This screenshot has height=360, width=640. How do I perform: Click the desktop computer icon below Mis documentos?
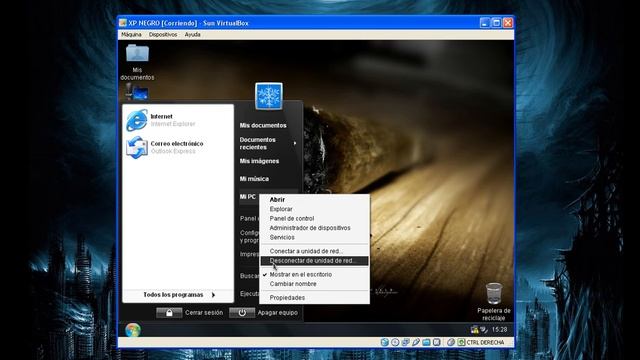pyautogui.click(x=137, y=92)
